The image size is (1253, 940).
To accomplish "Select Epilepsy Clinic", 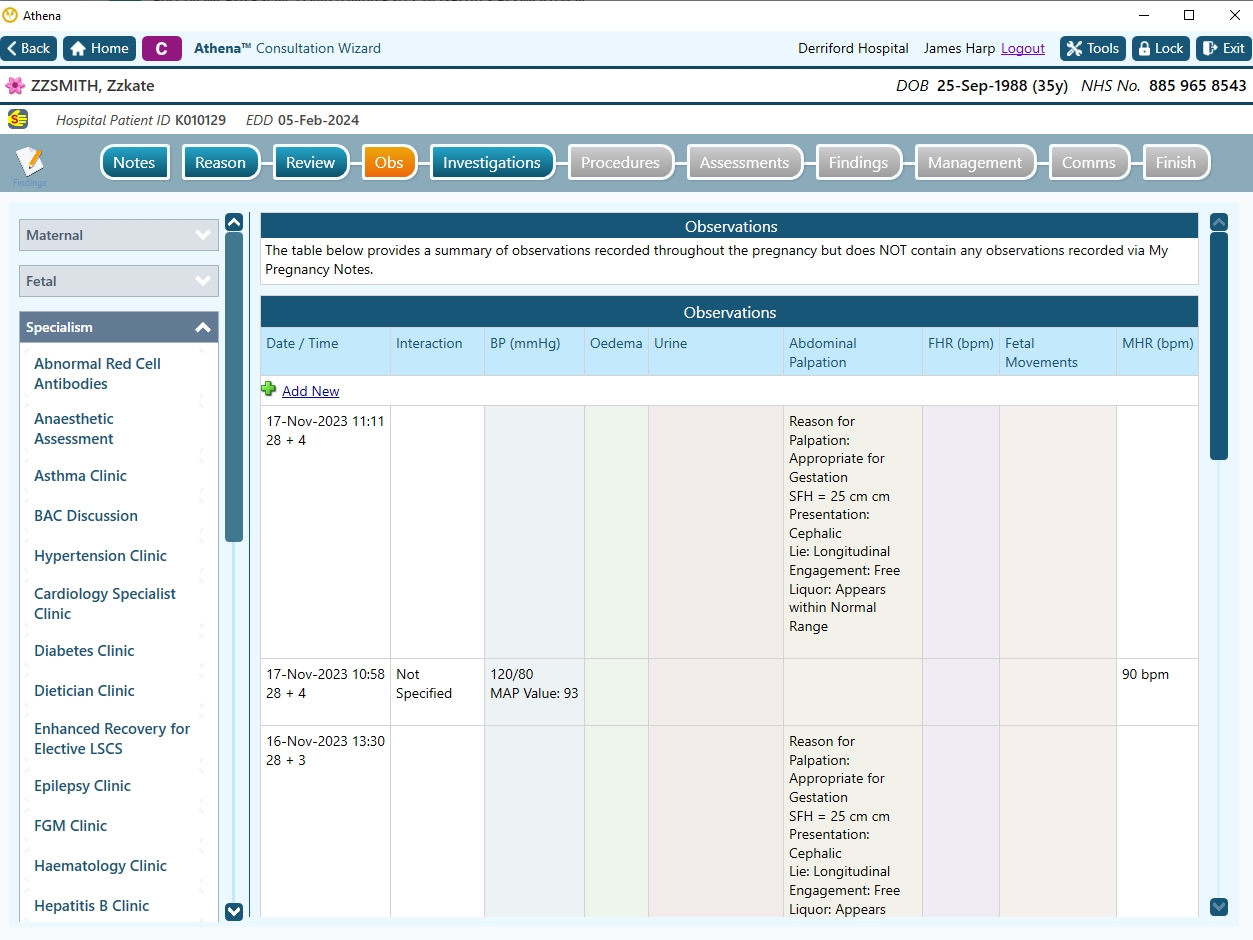I will pos(82,786).
